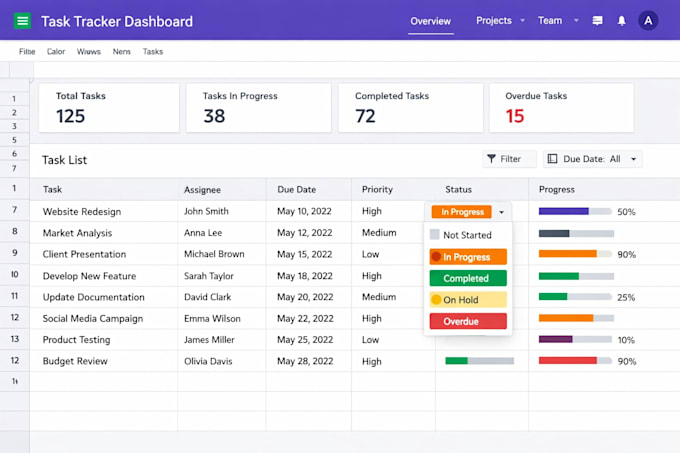
Task: Click assignee Sarah Taylor
Action: (x=209, y=276)
